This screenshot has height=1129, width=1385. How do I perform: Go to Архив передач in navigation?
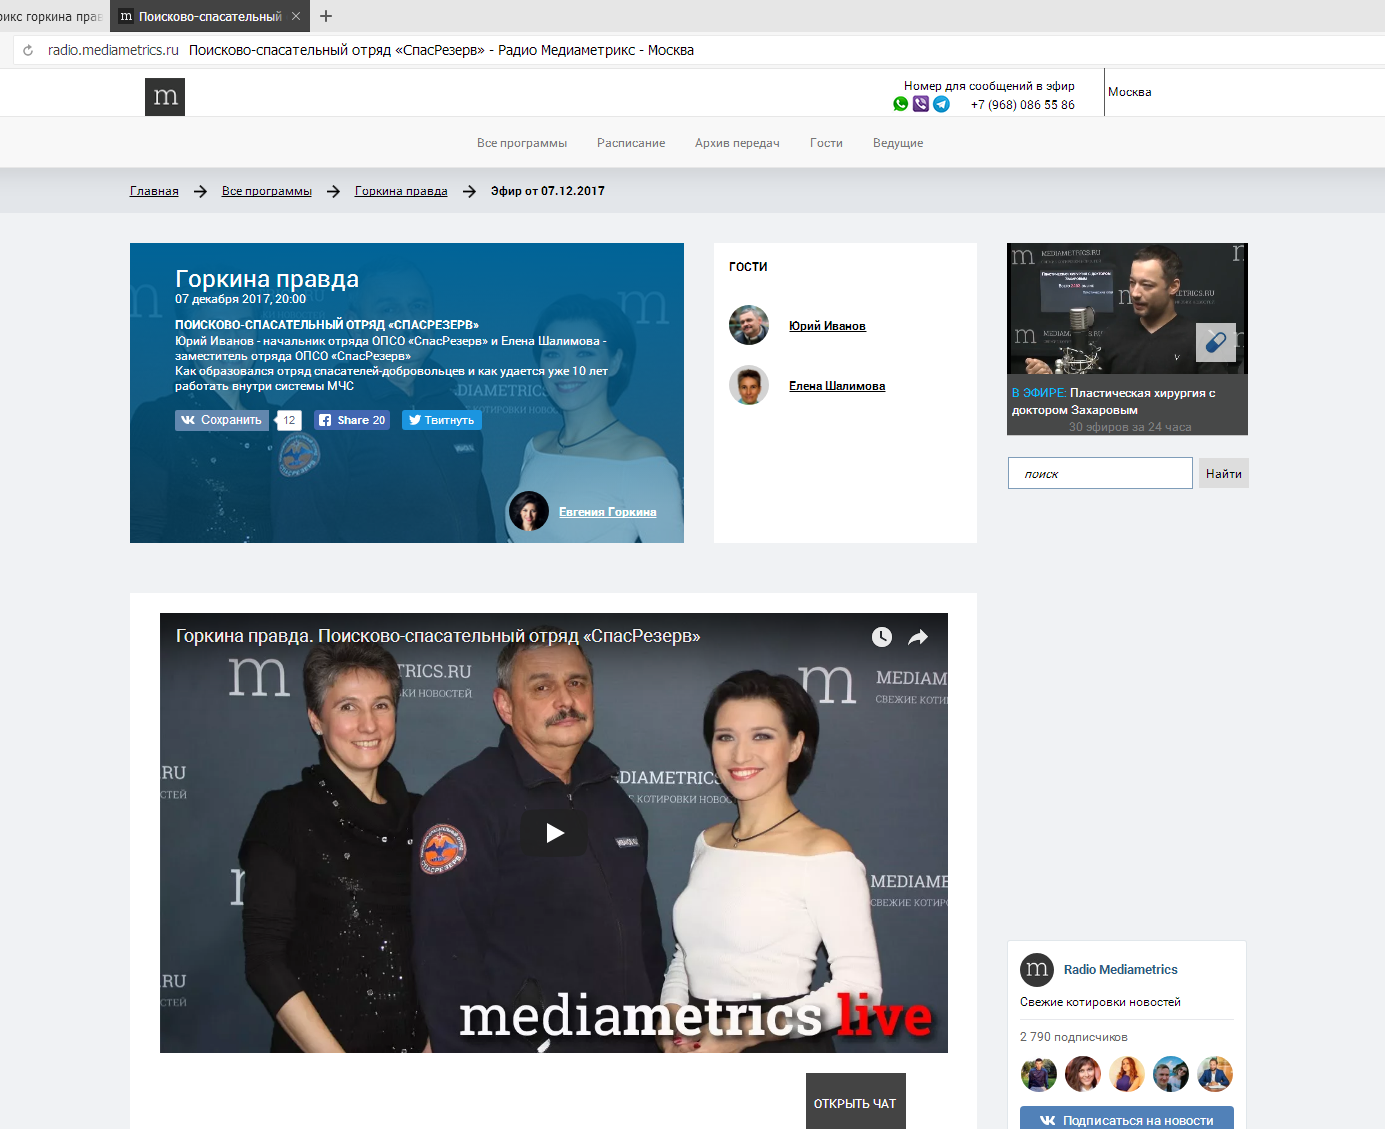click(737, 143)
